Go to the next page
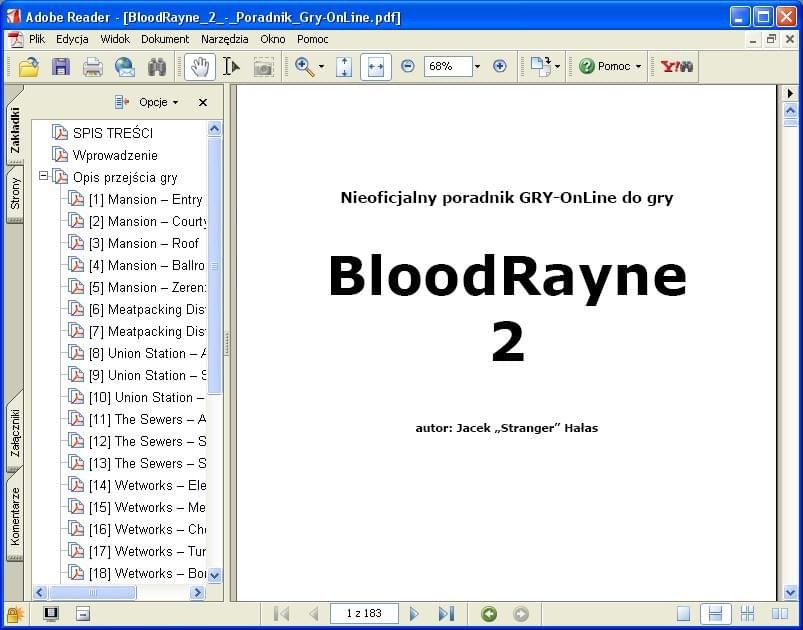803x630 pixels. point(414,613)
